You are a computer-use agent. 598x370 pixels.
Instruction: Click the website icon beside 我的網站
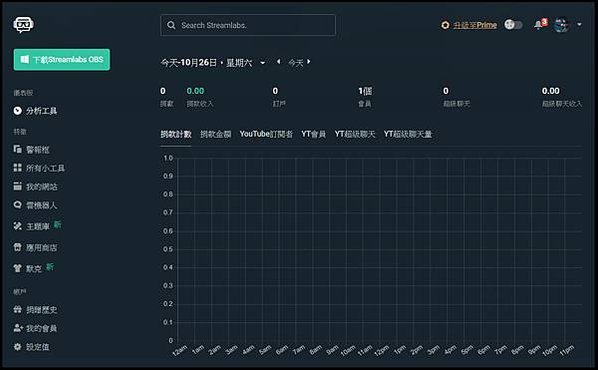click(x=18, y=186)
